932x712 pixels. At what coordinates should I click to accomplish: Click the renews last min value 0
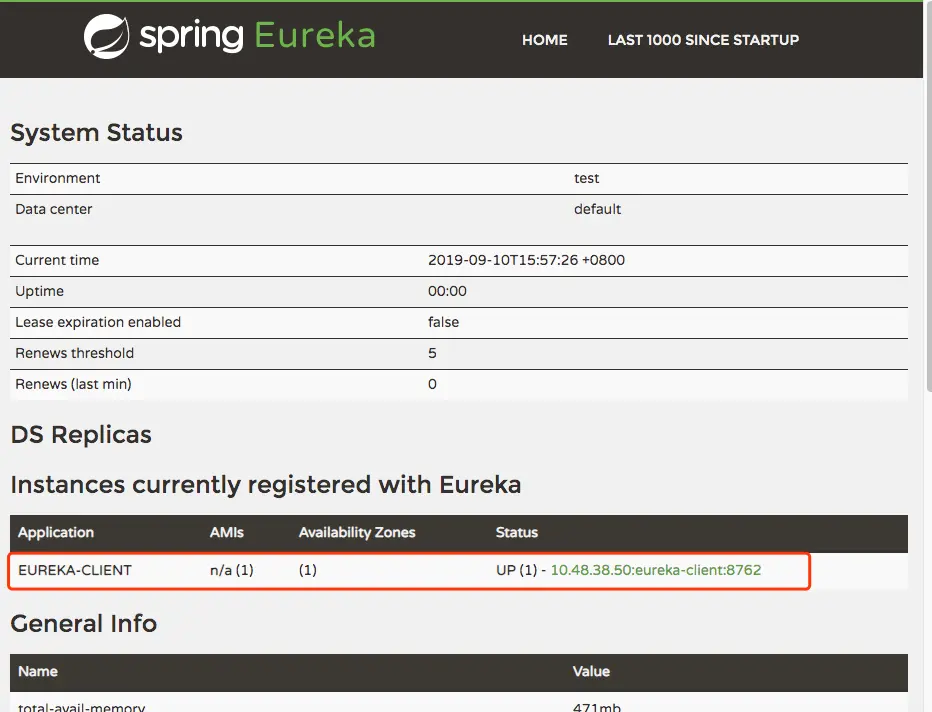tap(432, 384)
